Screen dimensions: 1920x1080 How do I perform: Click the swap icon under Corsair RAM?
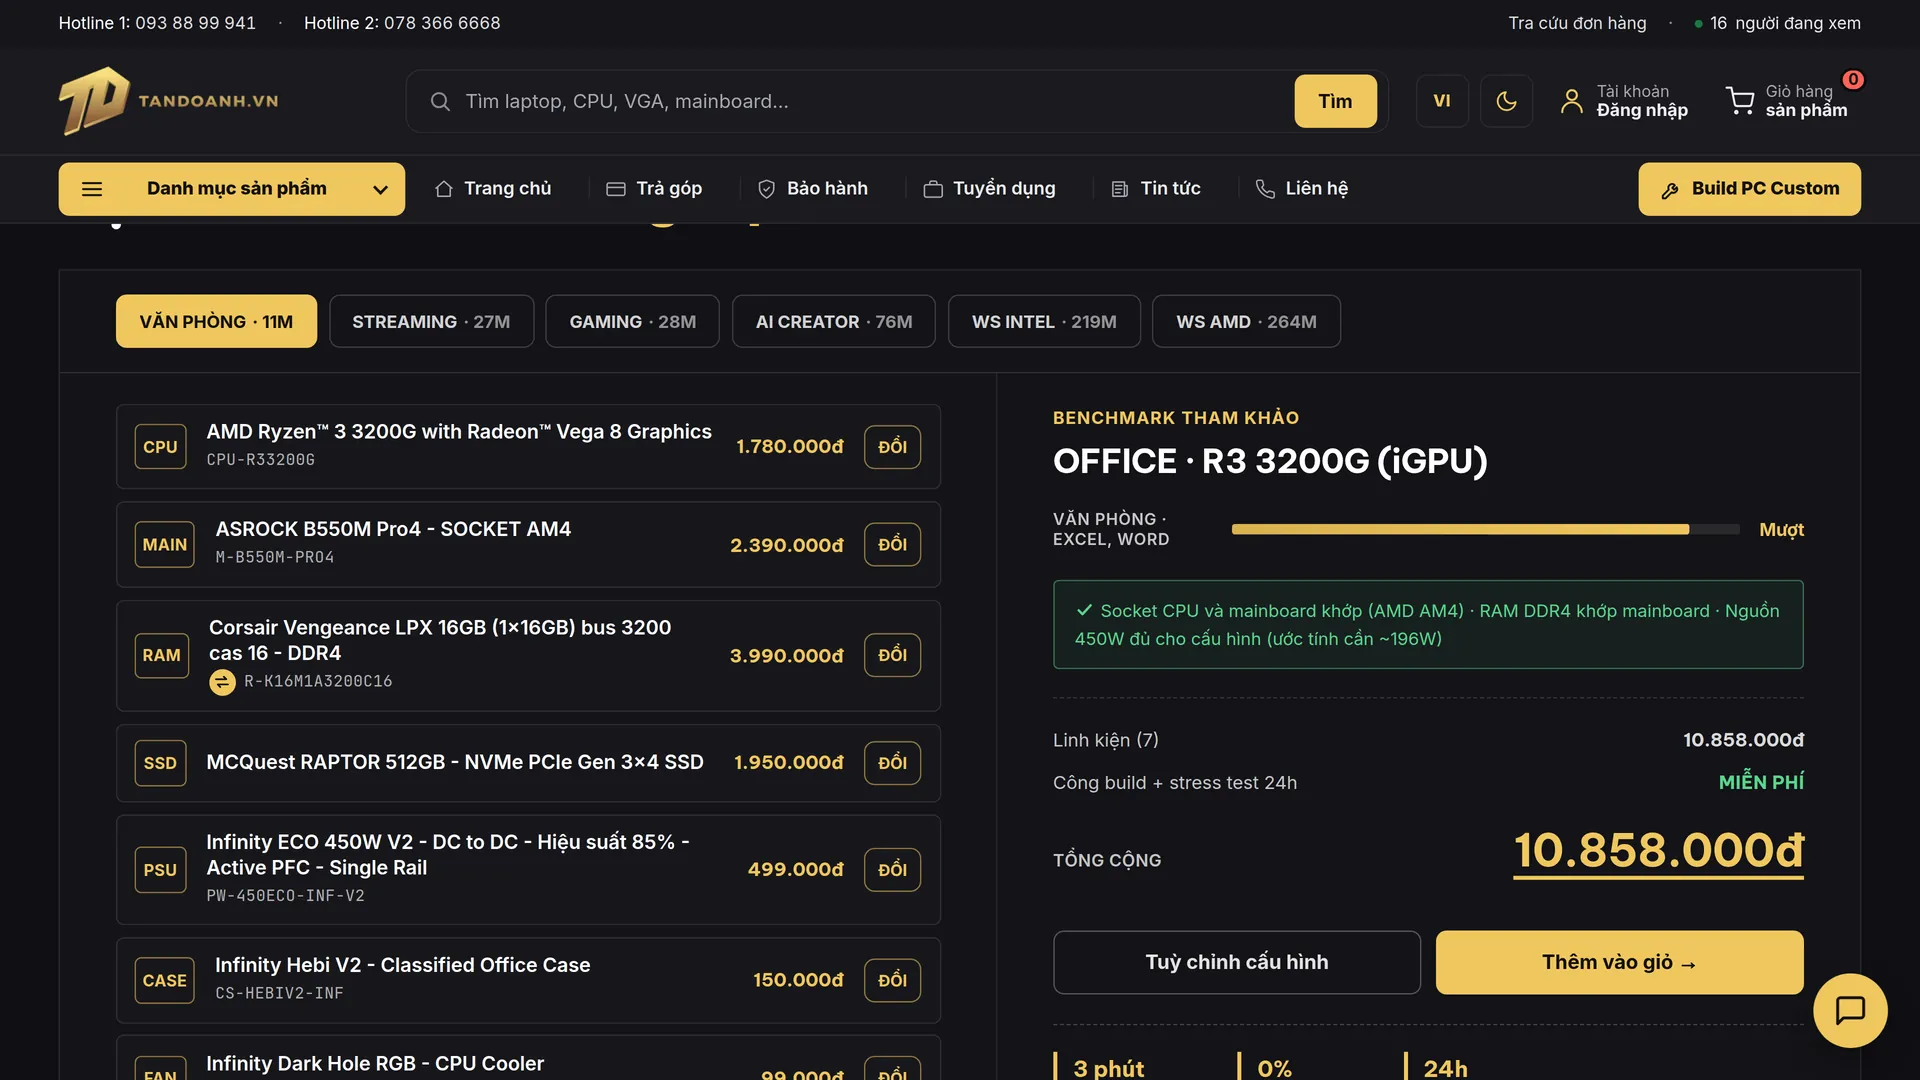(222, 682)
